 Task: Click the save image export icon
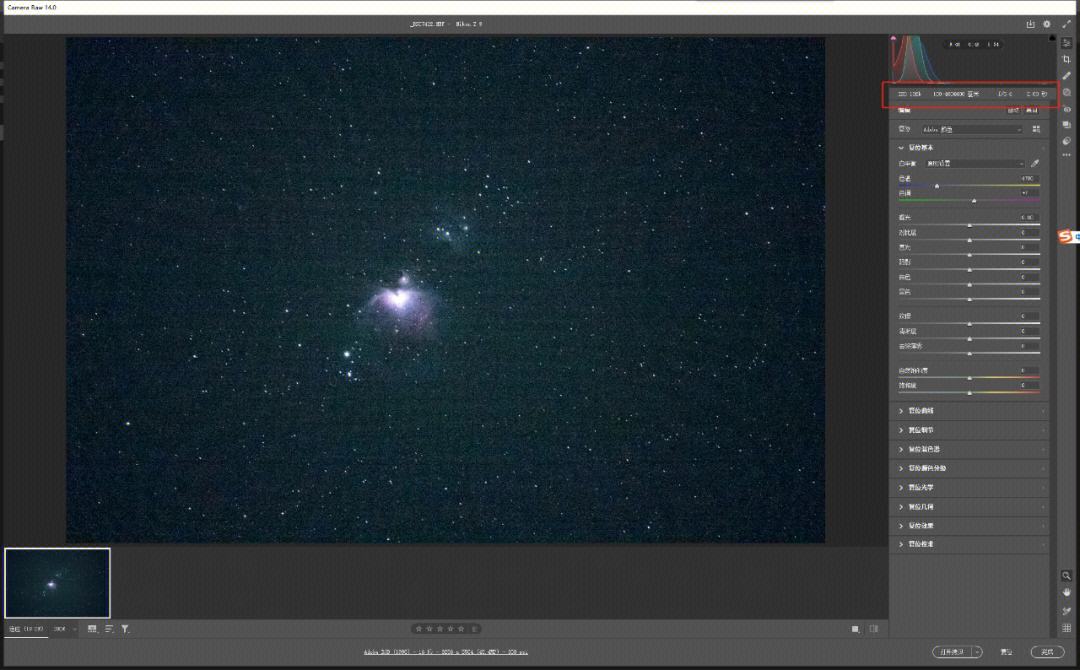(1030, 24)
